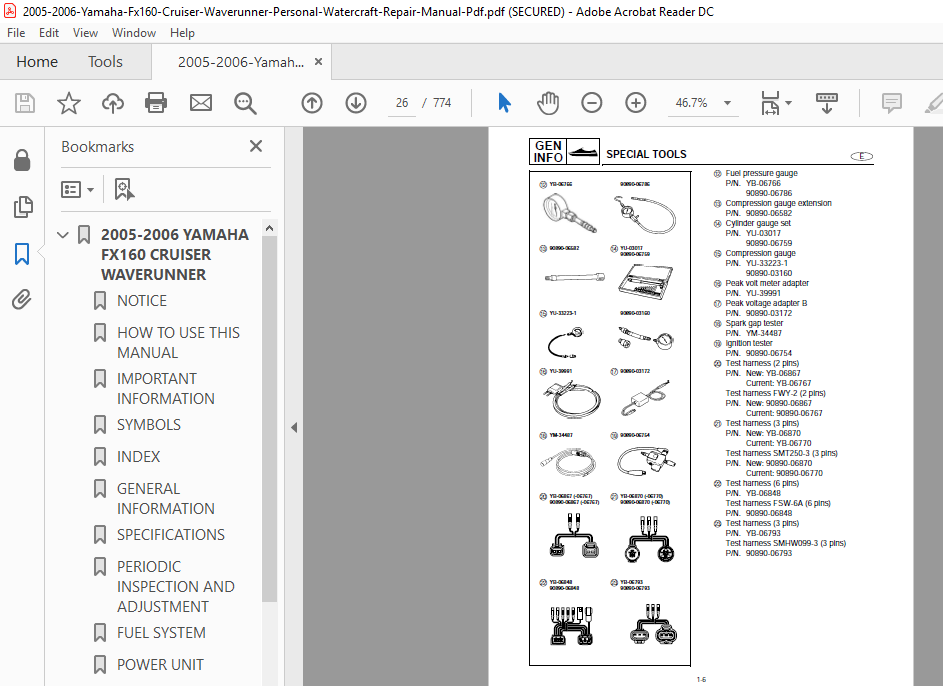
Task: Click the page number field showing 26
Action: click(x=402, y=103)
